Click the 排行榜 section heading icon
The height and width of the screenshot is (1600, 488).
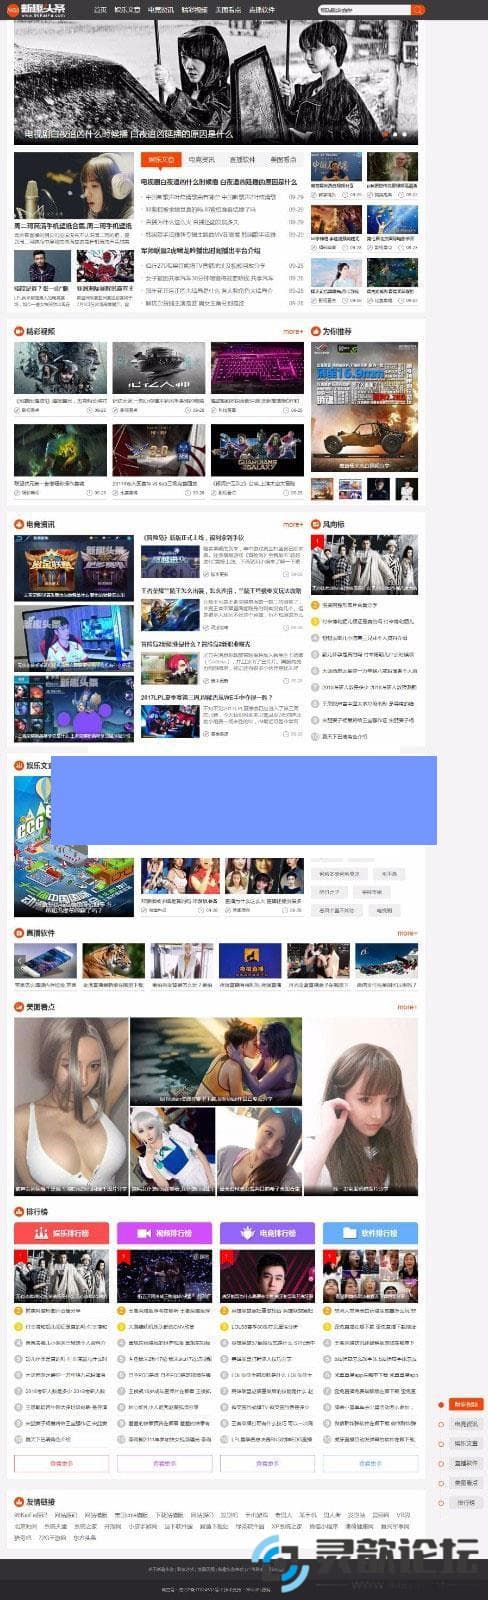[x=19, y=1211]
